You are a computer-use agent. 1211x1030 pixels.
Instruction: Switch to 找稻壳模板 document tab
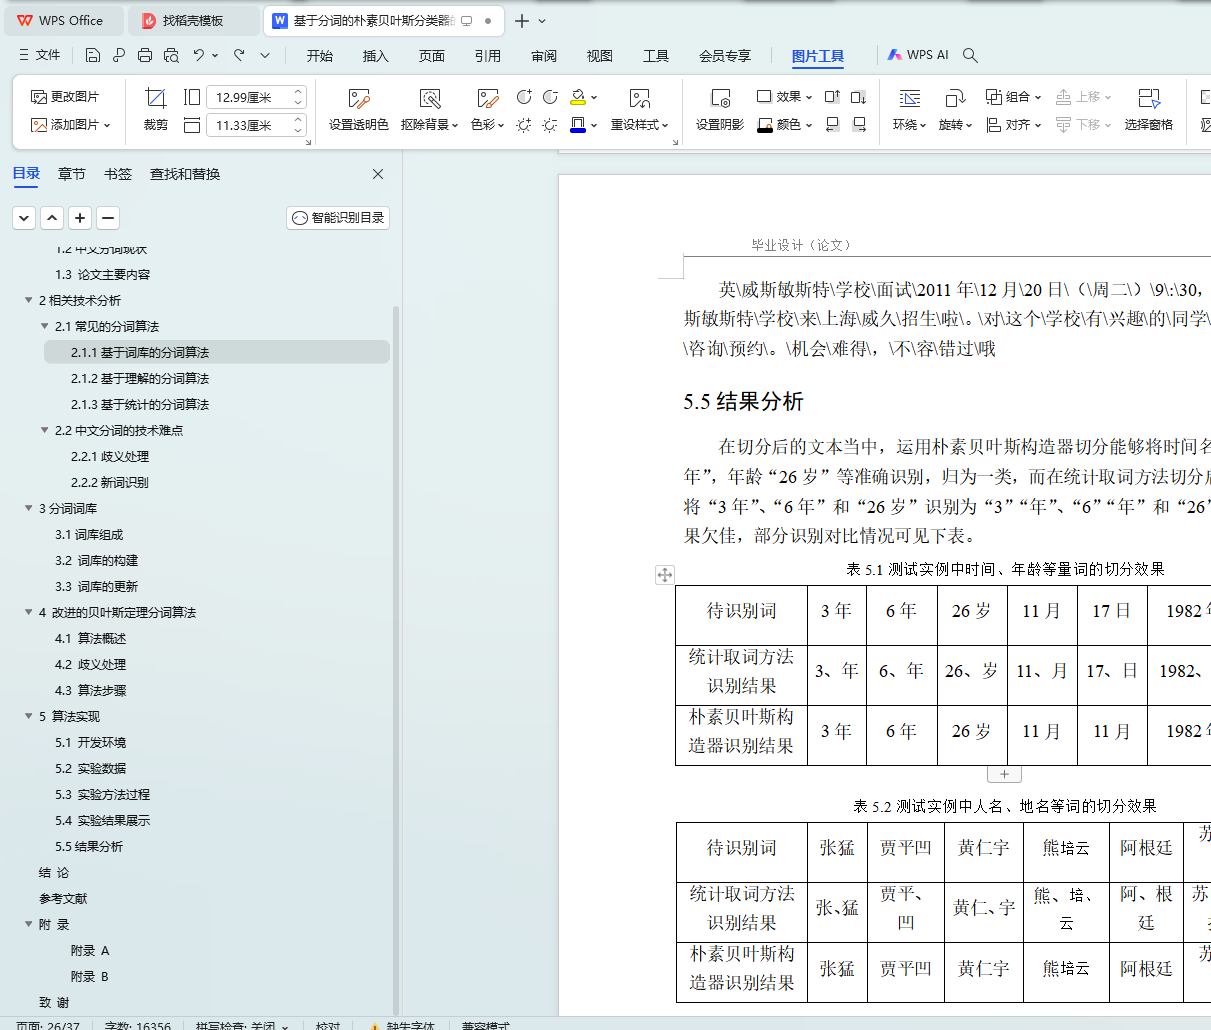point(194,20)
